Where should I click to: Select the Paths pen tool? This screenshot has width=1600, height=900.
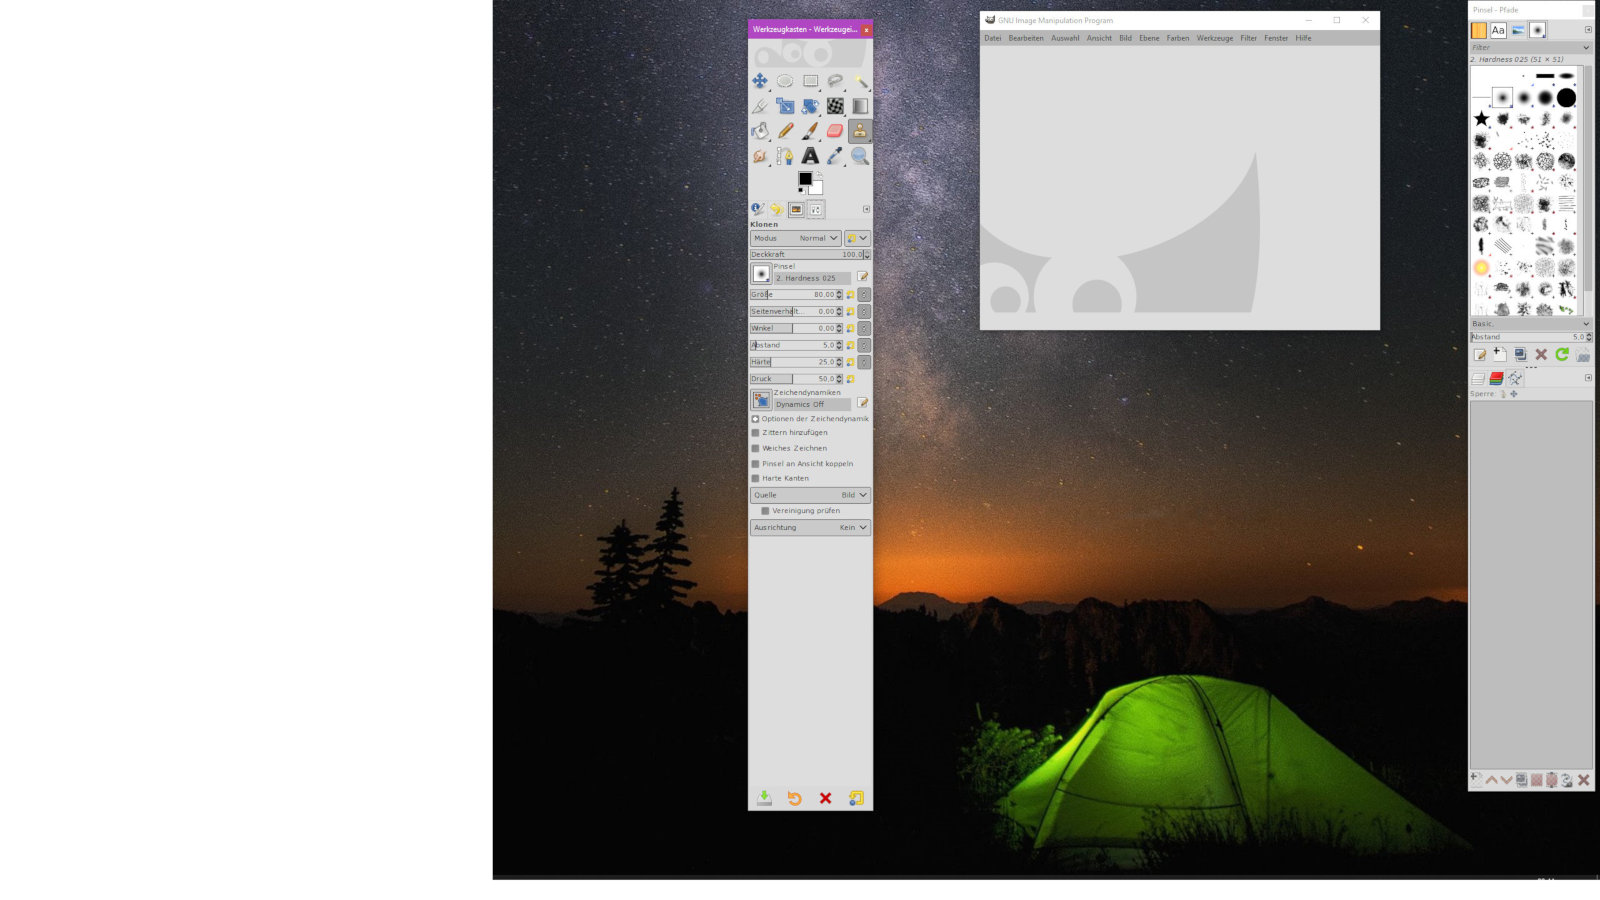[x=785, y=156]
